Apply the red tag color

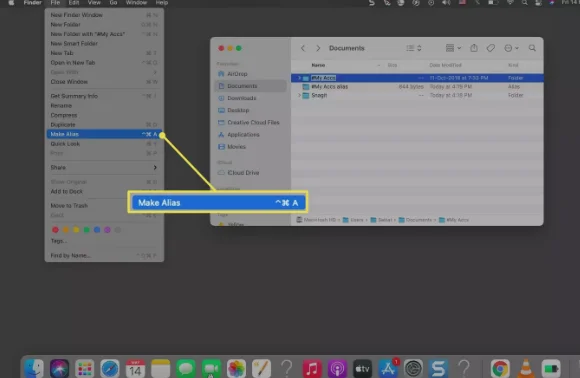pyautogui.click(x=55, y=230)
